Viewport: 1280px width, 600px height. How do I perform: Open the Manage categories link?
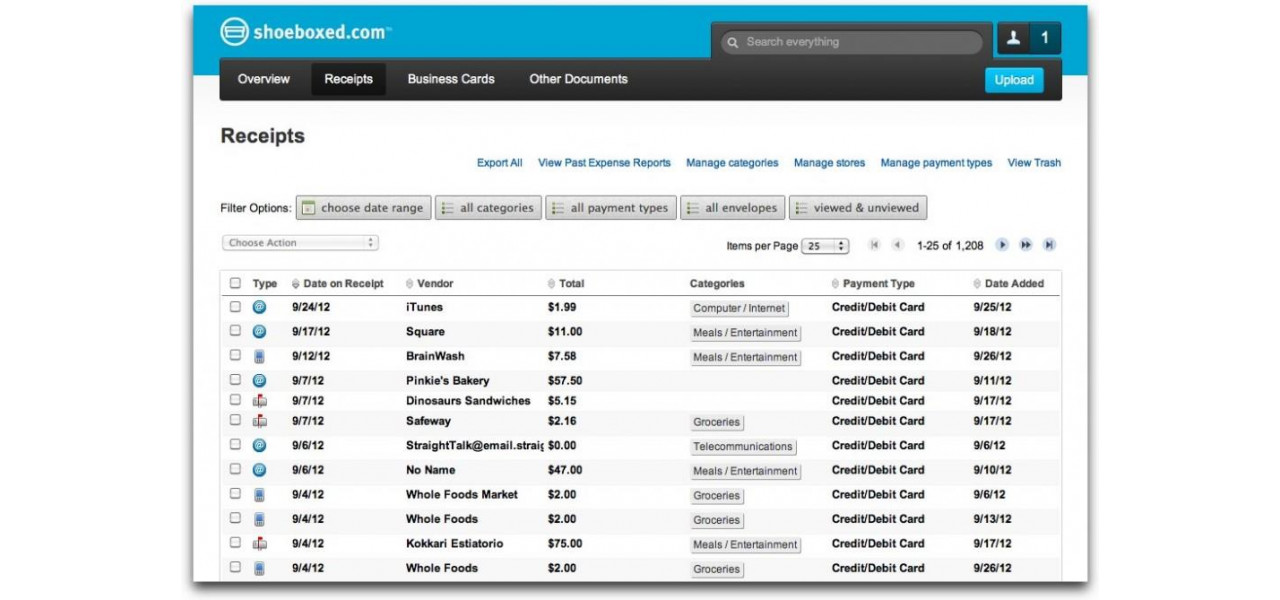click(x=732, y=163)
